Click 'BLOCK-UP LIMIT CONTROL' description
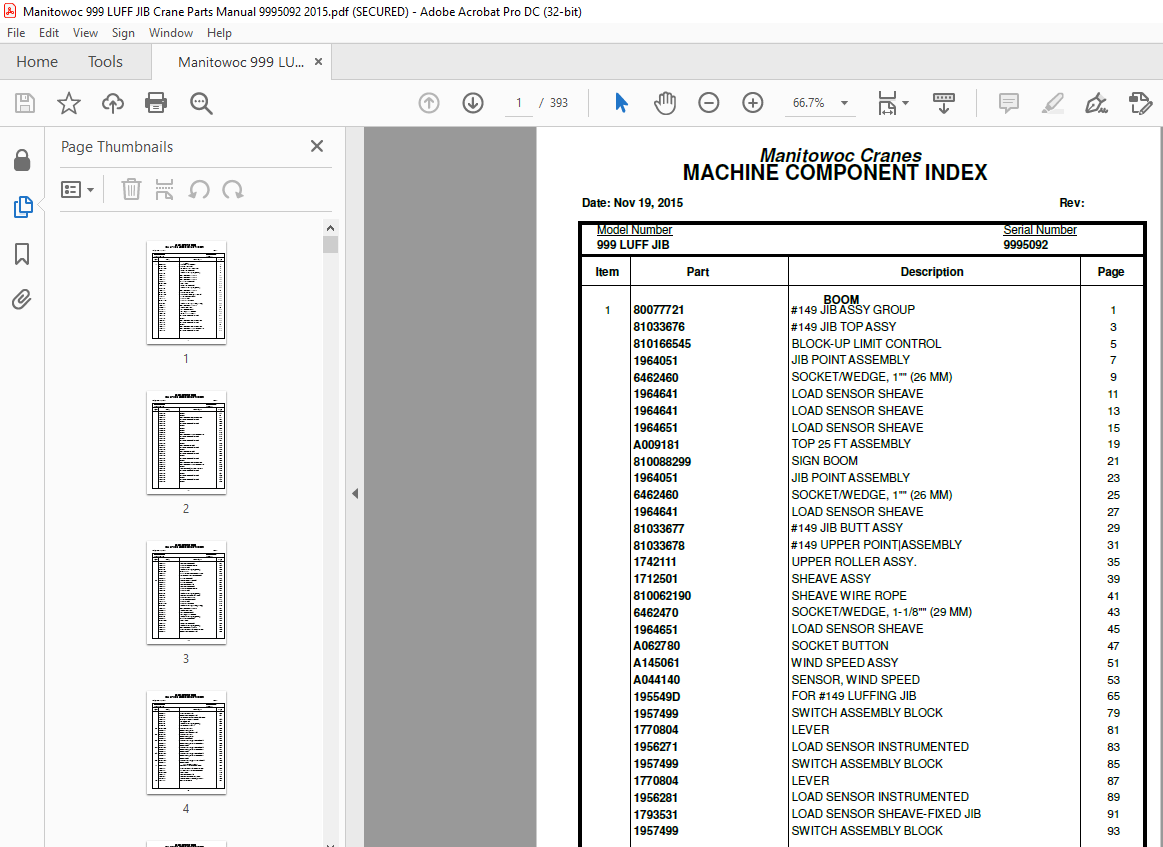The height and width of the screenshot is (847, 1163). point(866,343)
